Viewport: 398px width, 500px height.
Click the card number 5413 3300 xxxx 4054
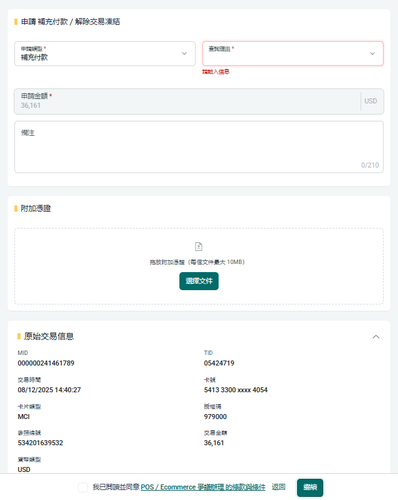click(236, 390)
